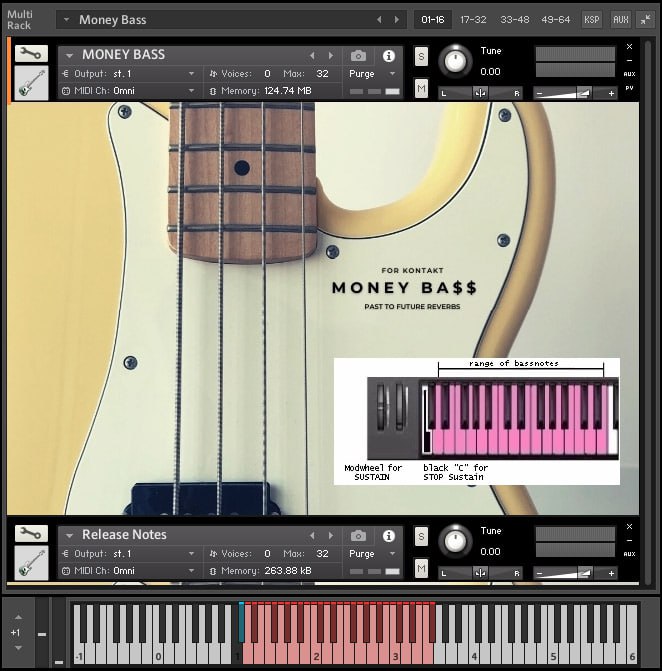This screenshot has height=671, width=662.
Task: Expand Release Notes Purge menu
Action: [372, 554]
